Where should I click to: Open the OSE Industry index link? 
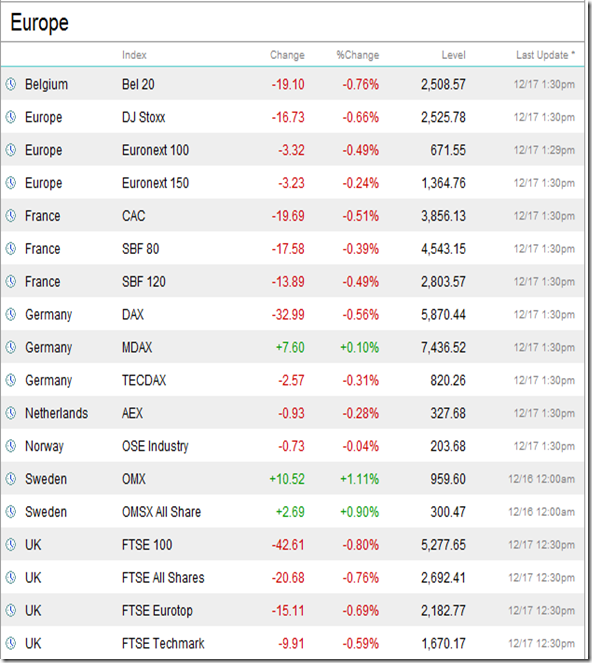click(x=155, y=446)
